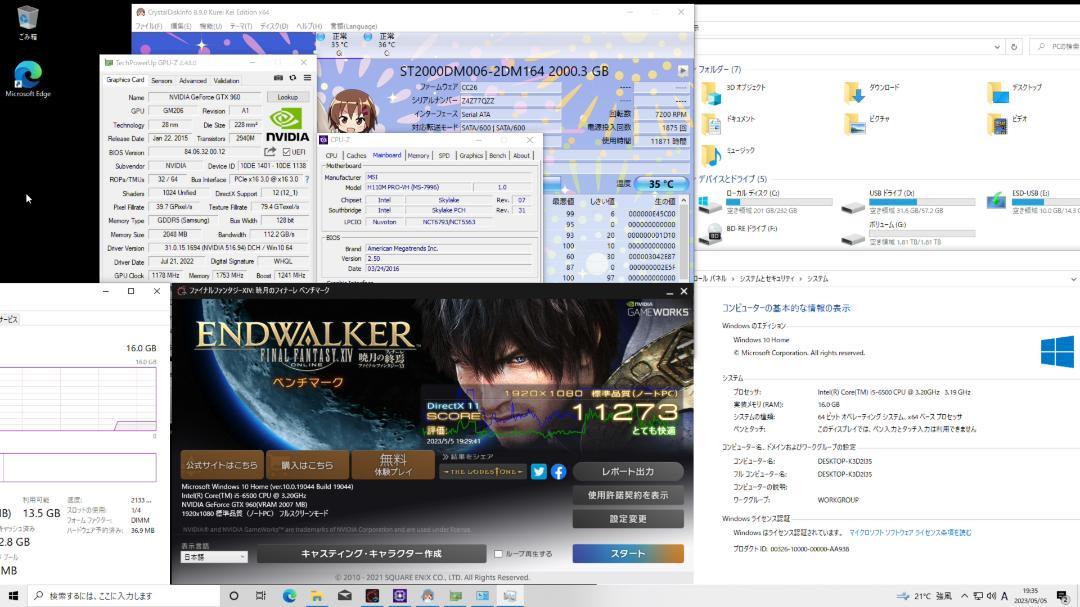Screen dimensions: 1080x607
Task: Share the benchmark result on Twitter
Action: 539,471
